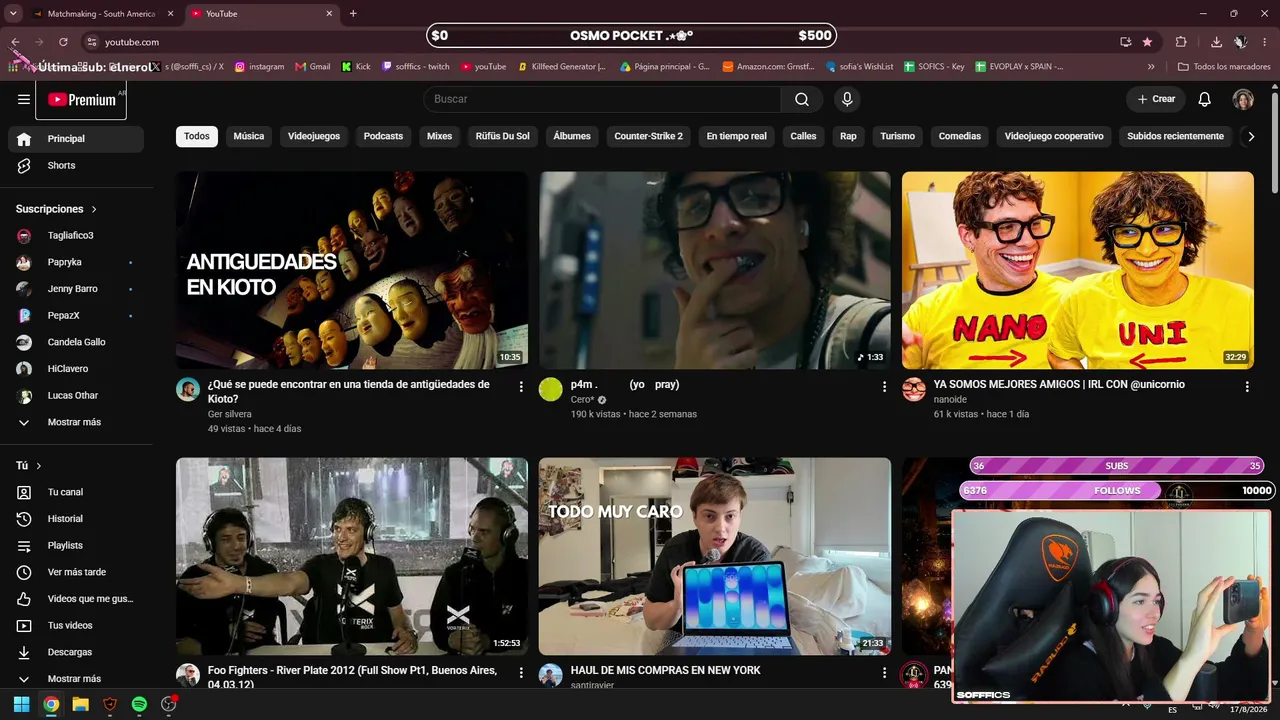Go back with the browser back arrow
This screenshot has height=720, width=1280.
(16, 42)
